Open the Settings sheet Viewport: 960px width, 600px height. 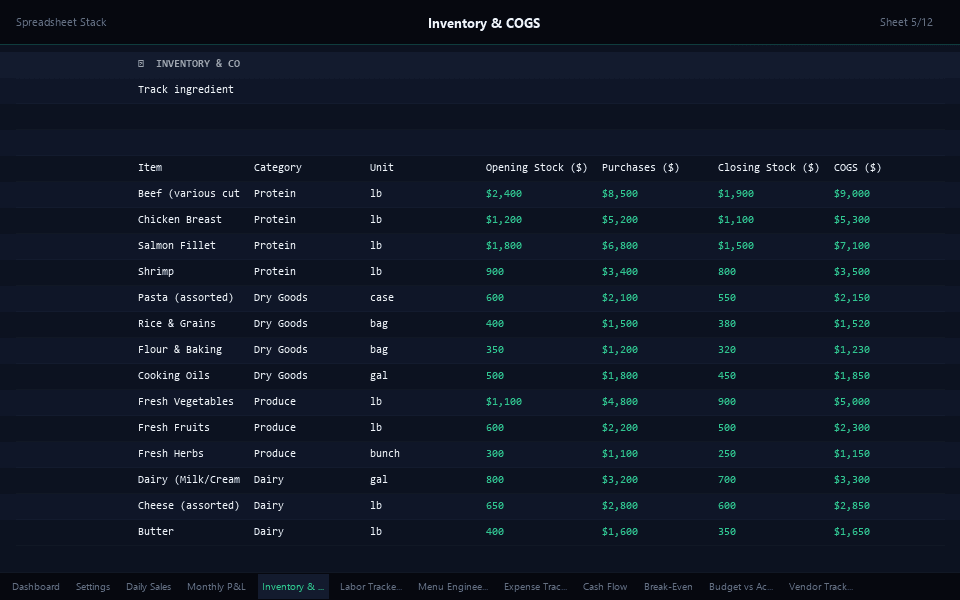click(92, 587)
